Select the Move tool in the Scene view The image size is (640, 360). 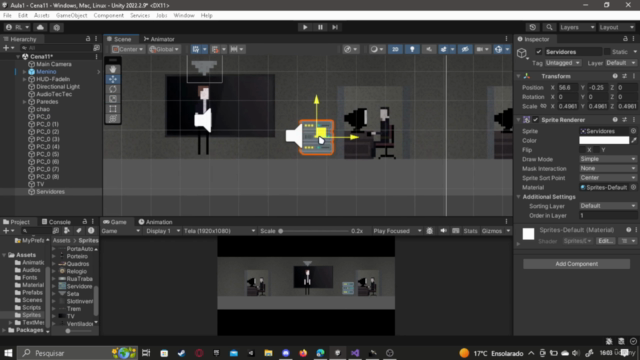tap(113, 79)
